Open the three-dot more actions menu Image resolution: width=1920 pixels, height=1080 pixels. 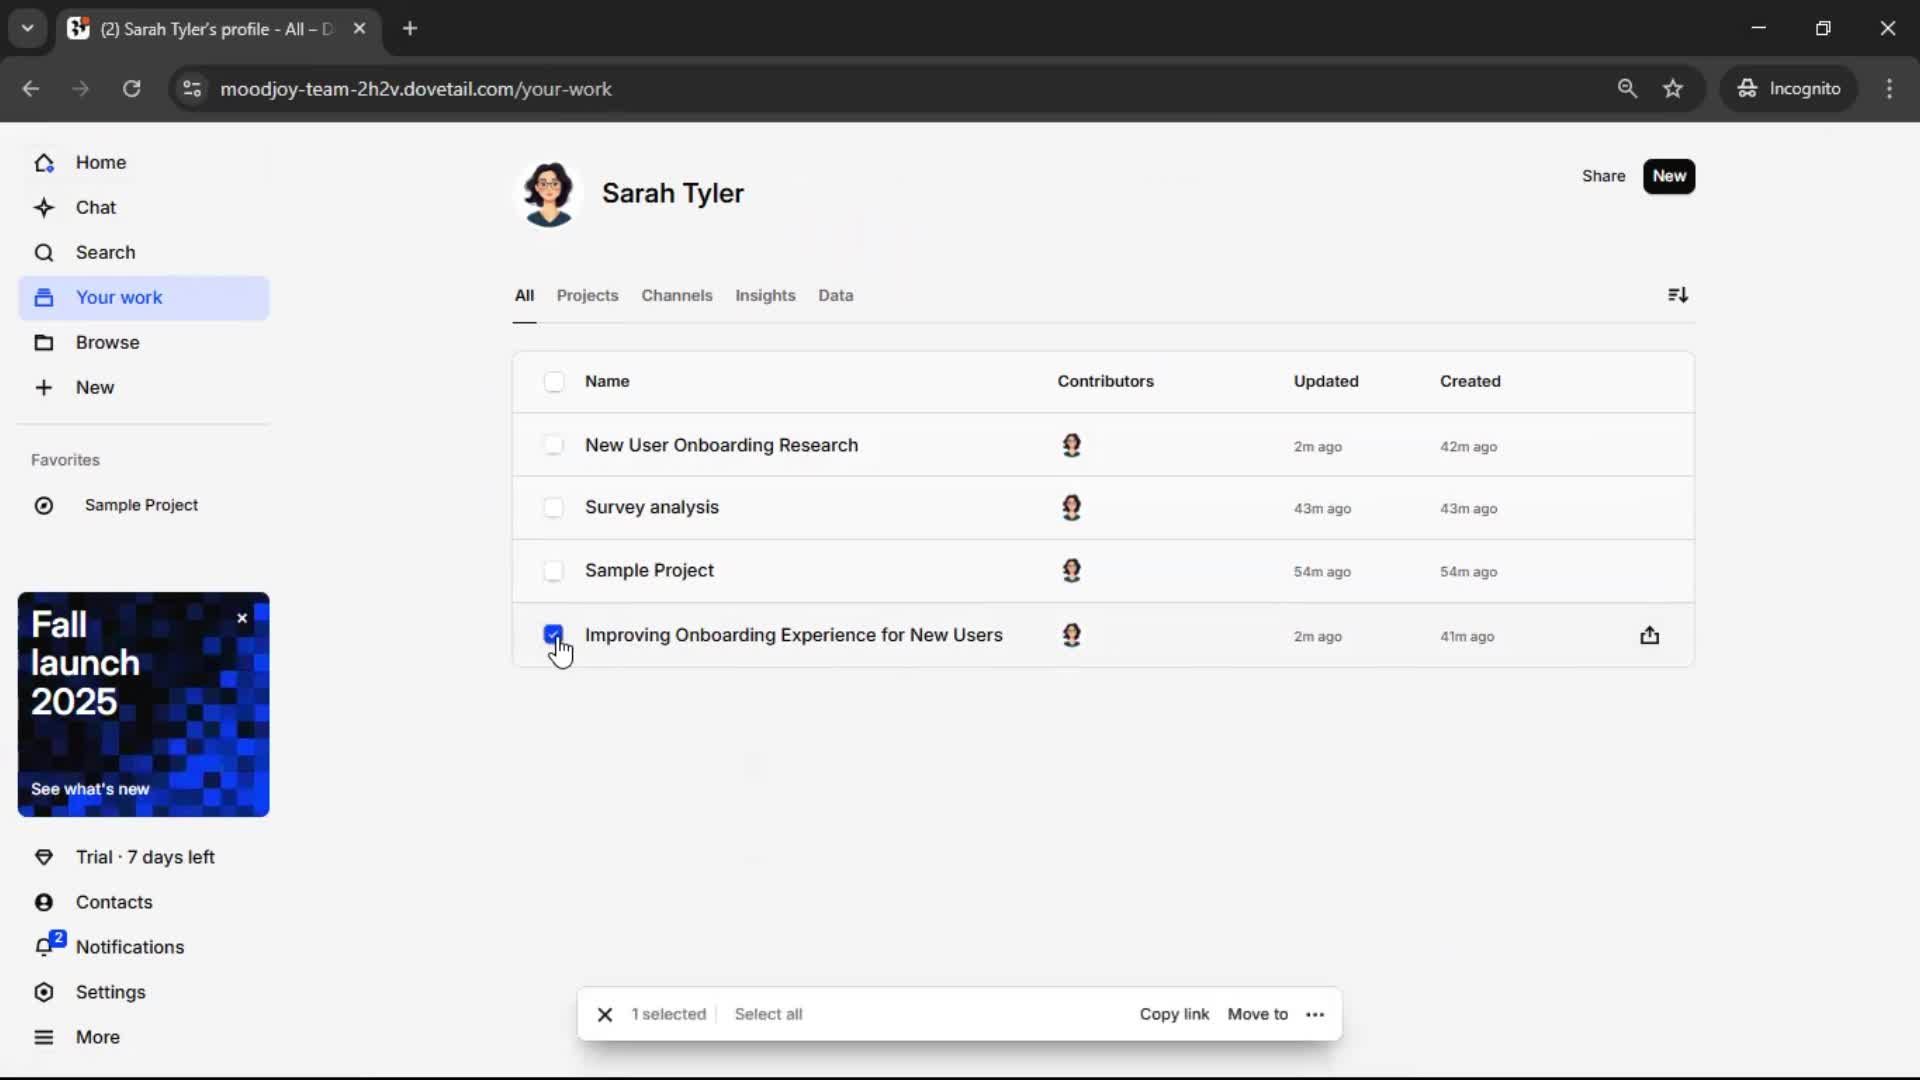[x=1315, y=1015]
